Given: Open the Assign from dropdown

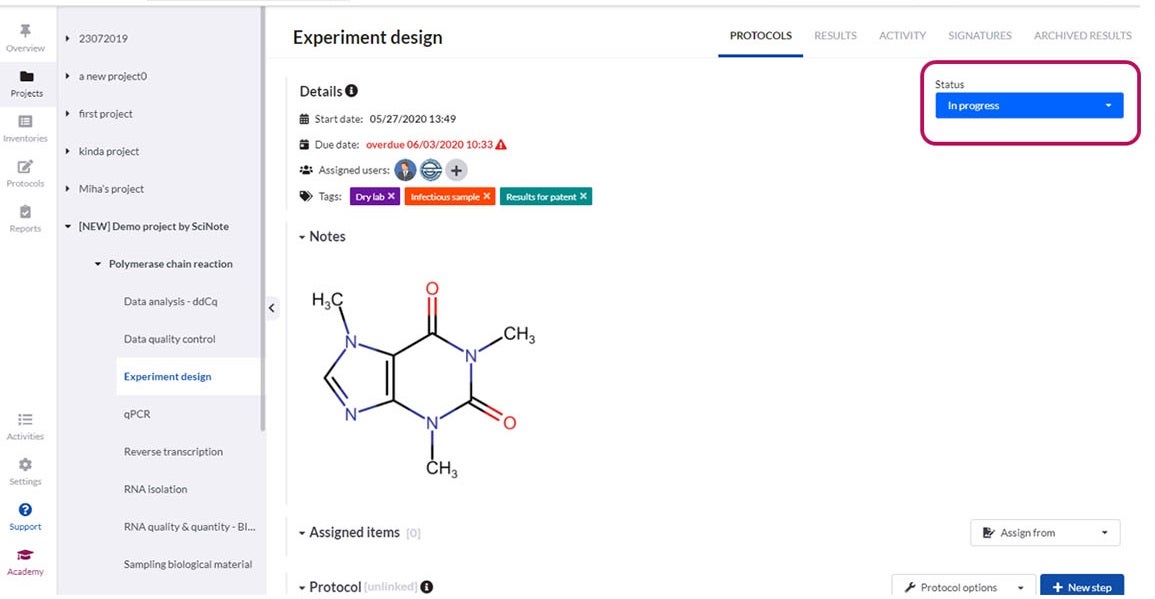Looking at the screenshot, I should click(x=1045, y=533).
